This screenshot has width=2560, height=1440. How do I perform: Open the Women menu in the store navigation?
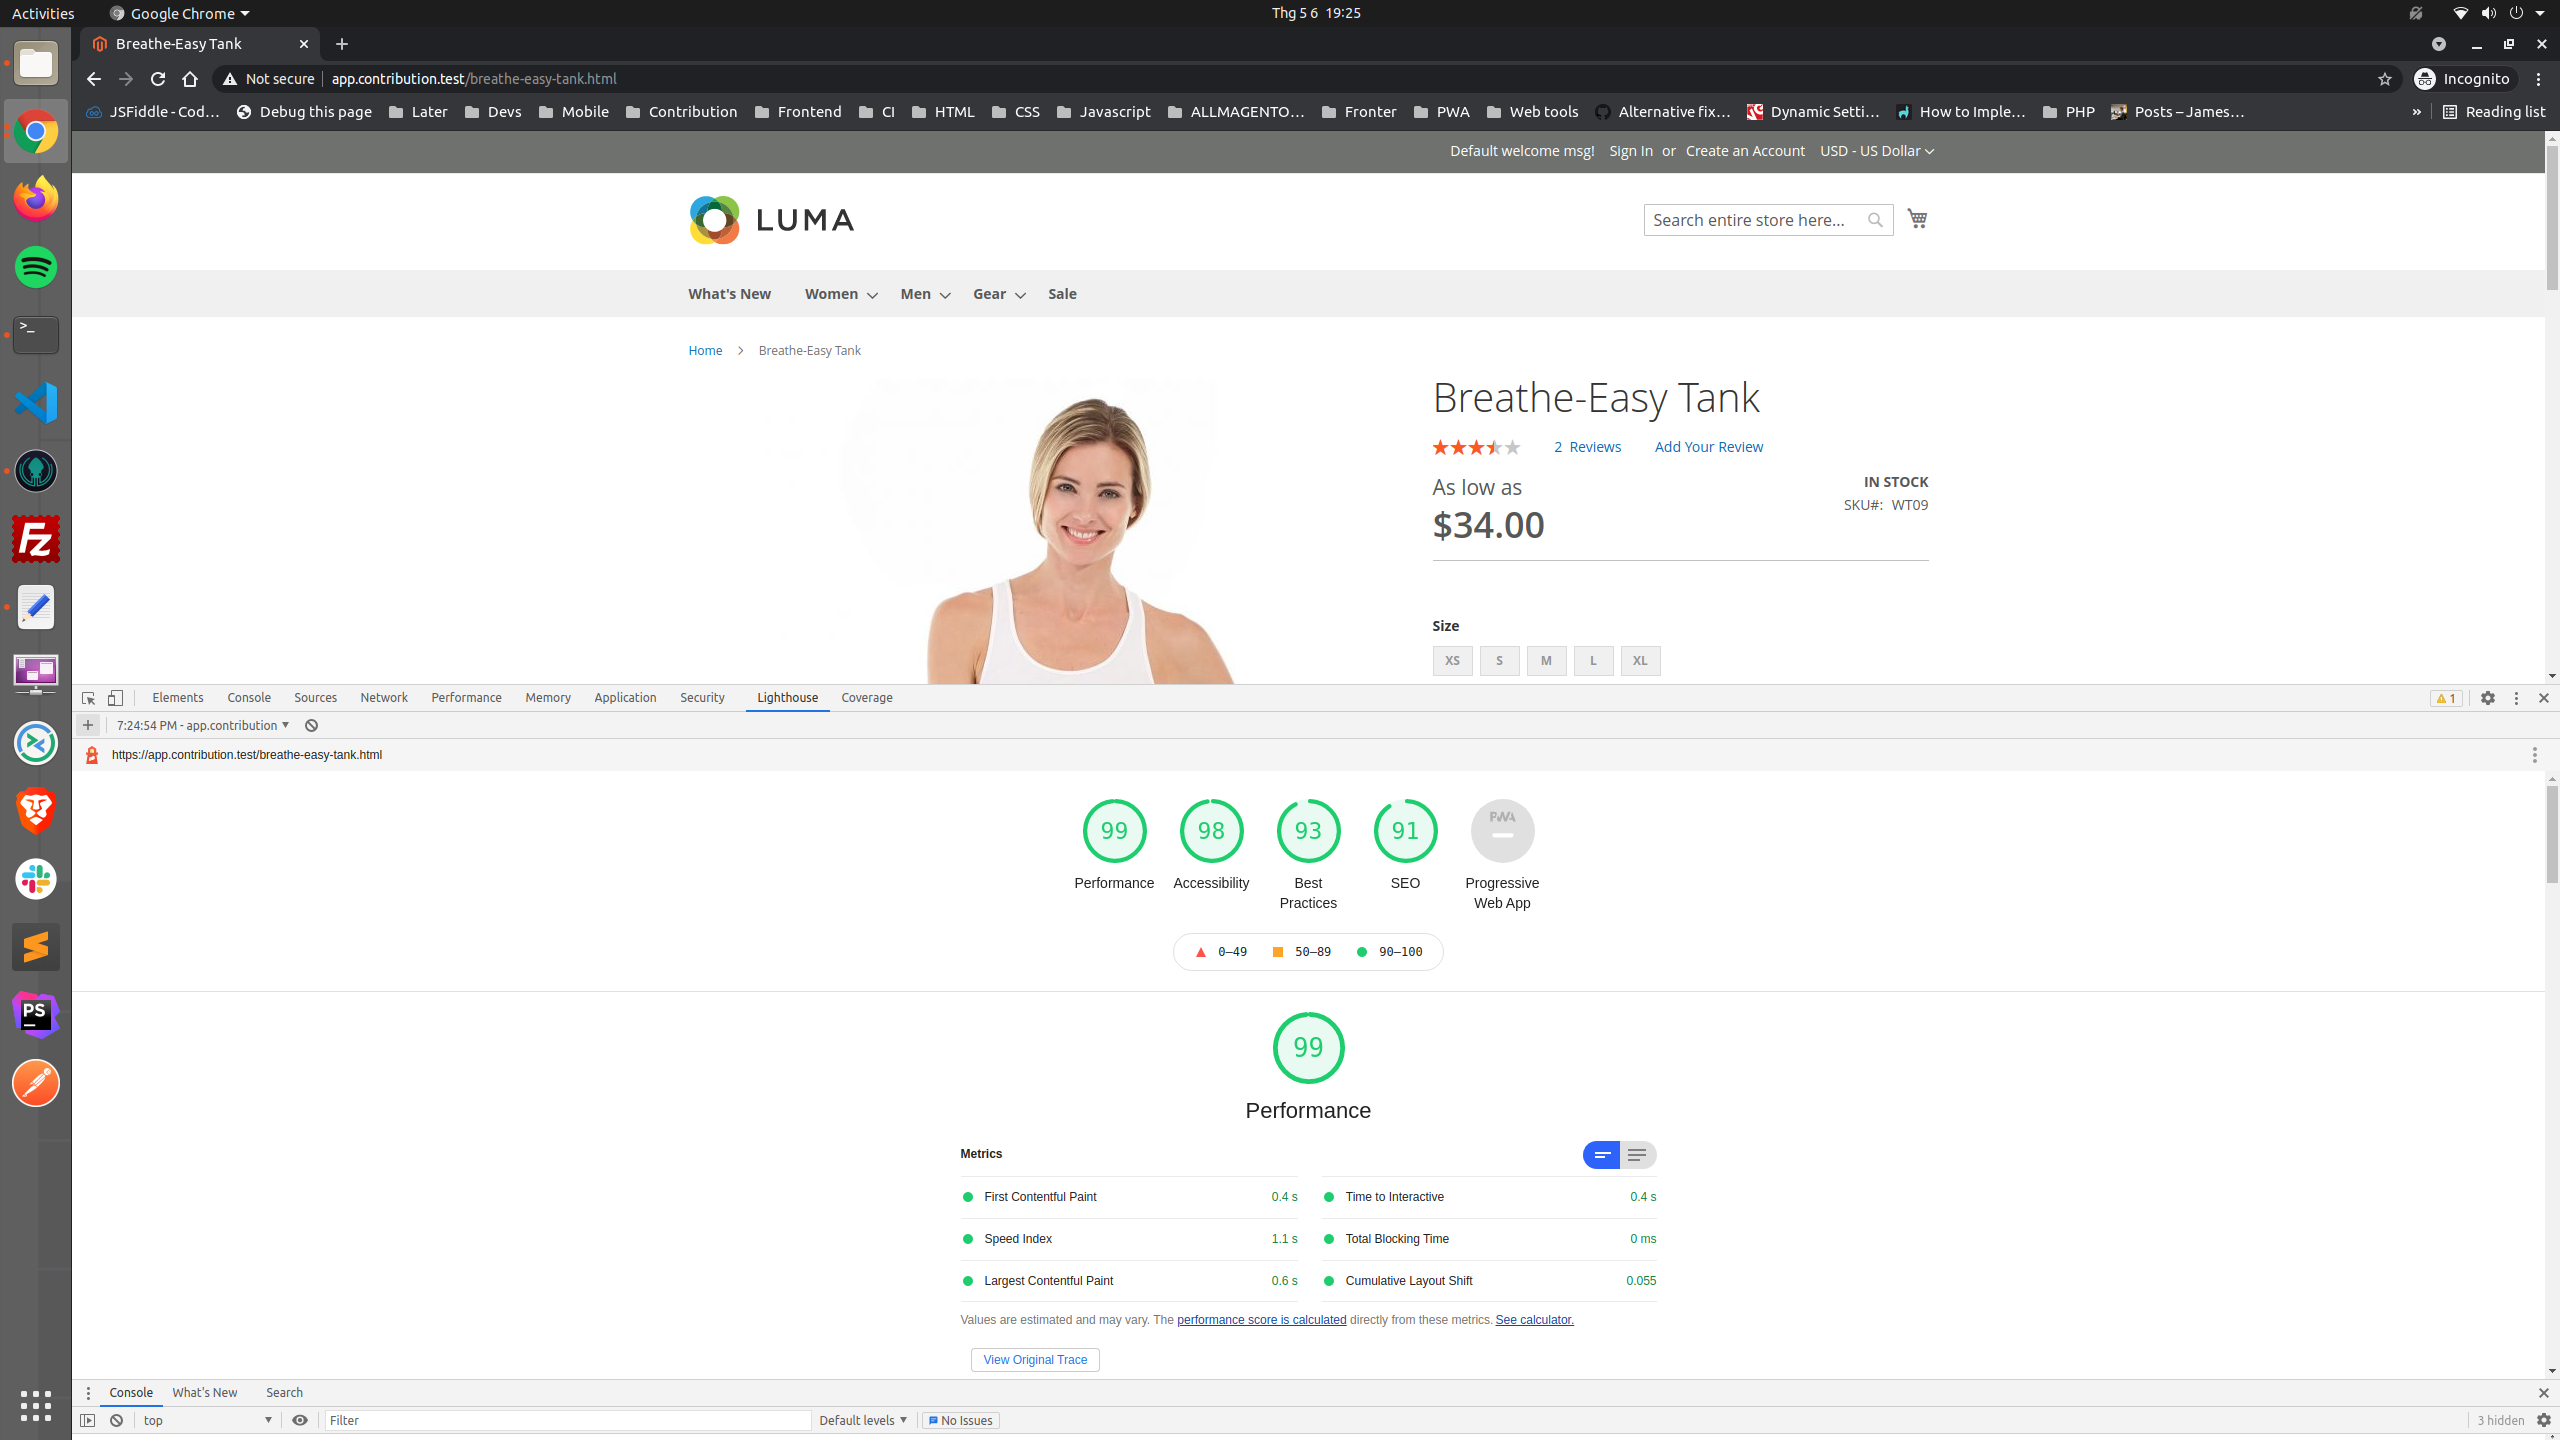(831, 293)
